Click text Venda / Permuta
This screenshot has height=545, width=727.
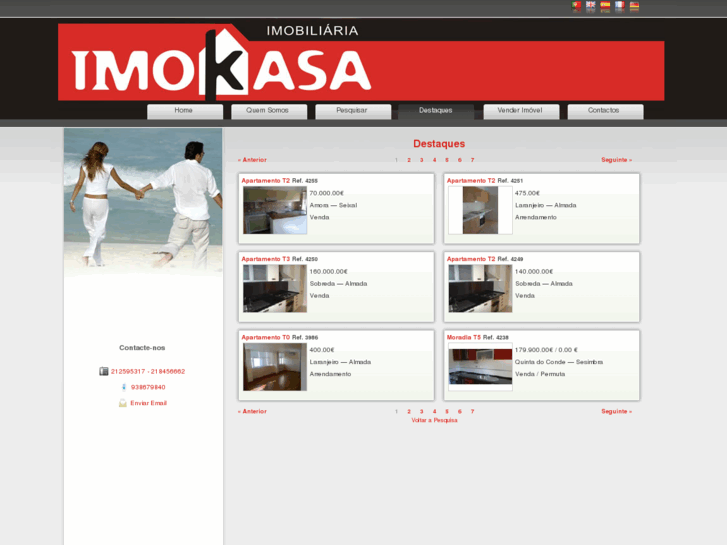(x=540, y=374)
